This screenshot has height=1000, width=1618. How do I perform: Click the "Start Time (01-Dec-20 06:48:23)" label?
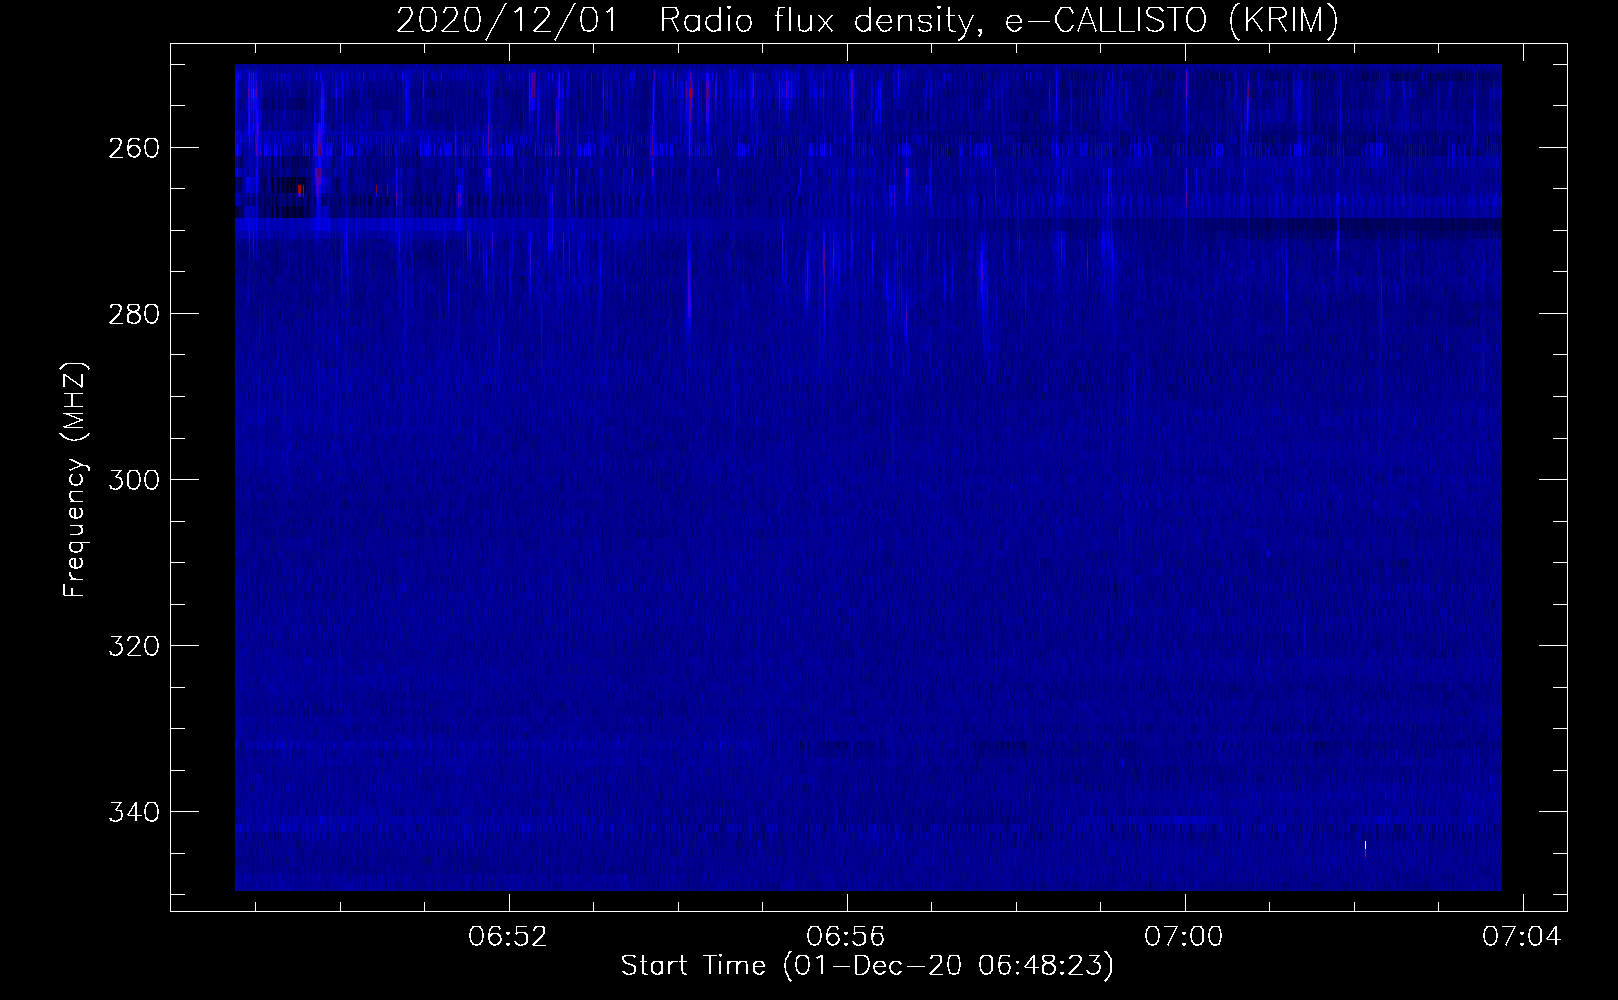[x=867, y=966]
